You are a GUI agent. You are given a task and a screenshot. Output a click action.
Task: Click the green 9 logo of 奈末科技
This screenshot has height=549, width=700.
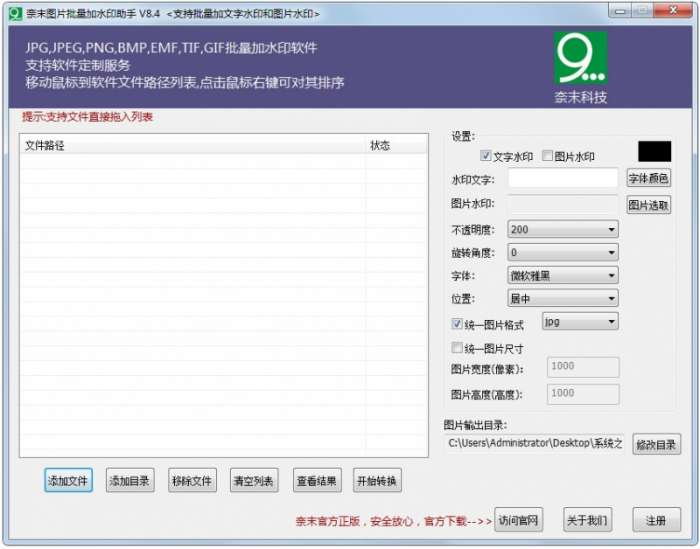click(x=581, y=58)
